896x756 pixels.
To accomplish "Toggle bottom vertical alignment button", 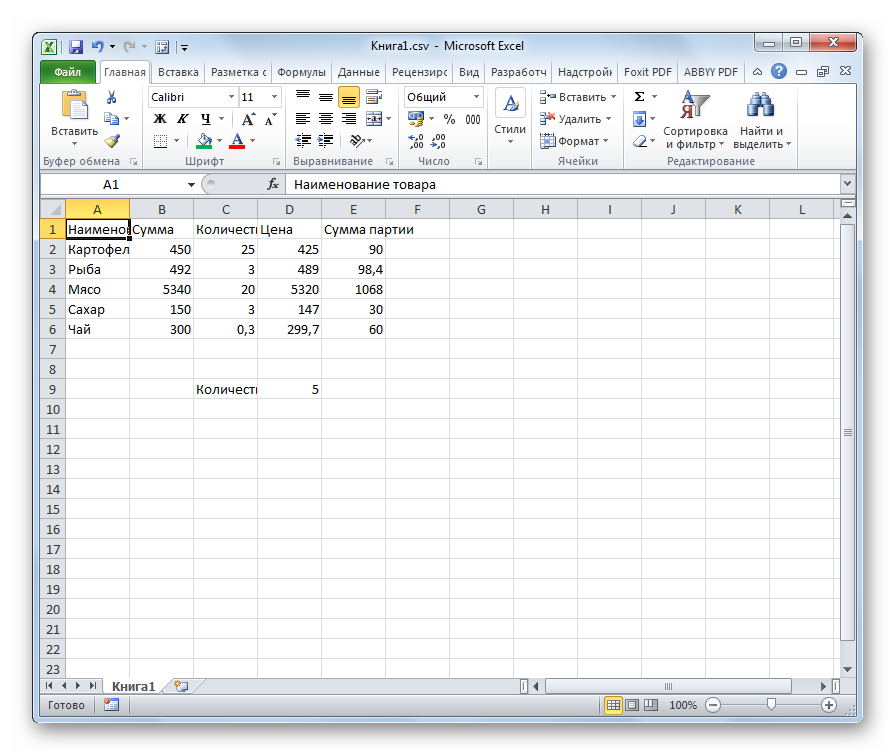I will pyautogui.click(x=348, y=97).
